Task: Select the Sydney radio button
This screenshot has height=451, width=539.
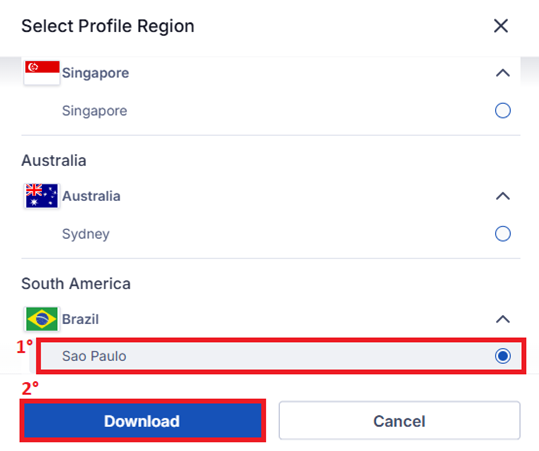Action: click(x=503, y=234)
